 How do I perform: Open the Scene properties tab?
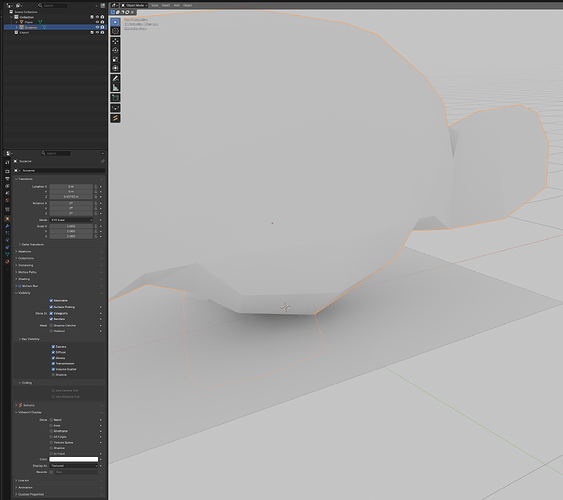7,193
